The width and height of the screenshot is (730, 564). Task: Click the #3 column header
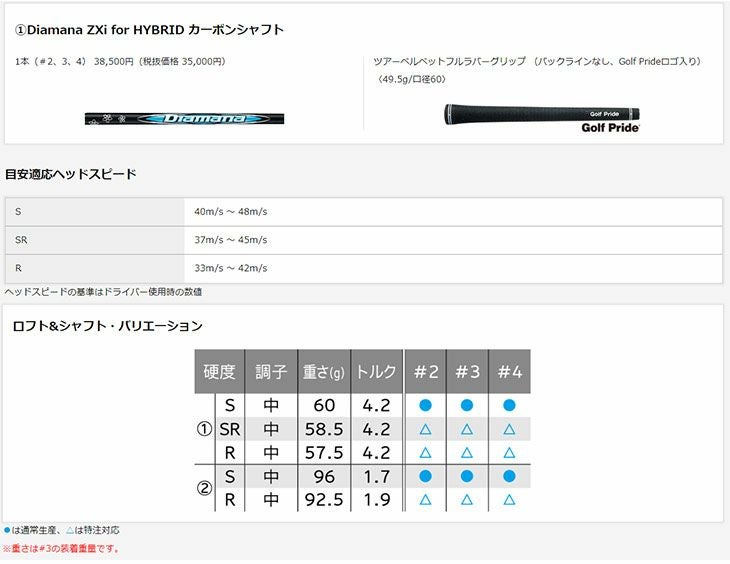tap(467, 372)
